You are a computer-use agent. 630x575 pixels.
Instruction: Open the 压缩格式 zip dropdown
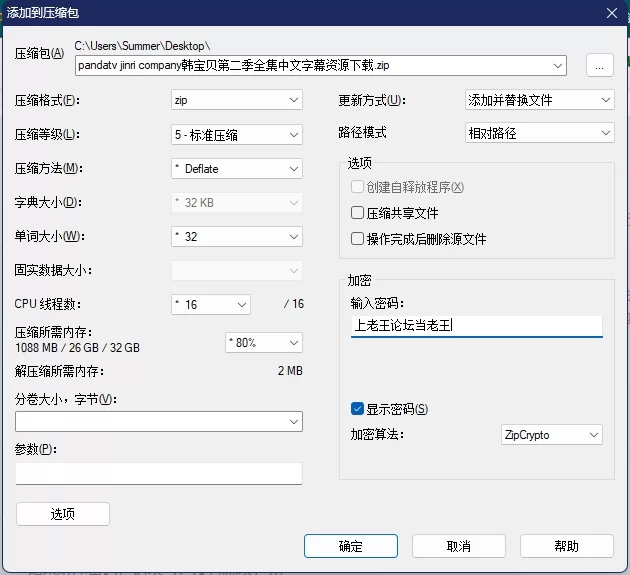237,100
